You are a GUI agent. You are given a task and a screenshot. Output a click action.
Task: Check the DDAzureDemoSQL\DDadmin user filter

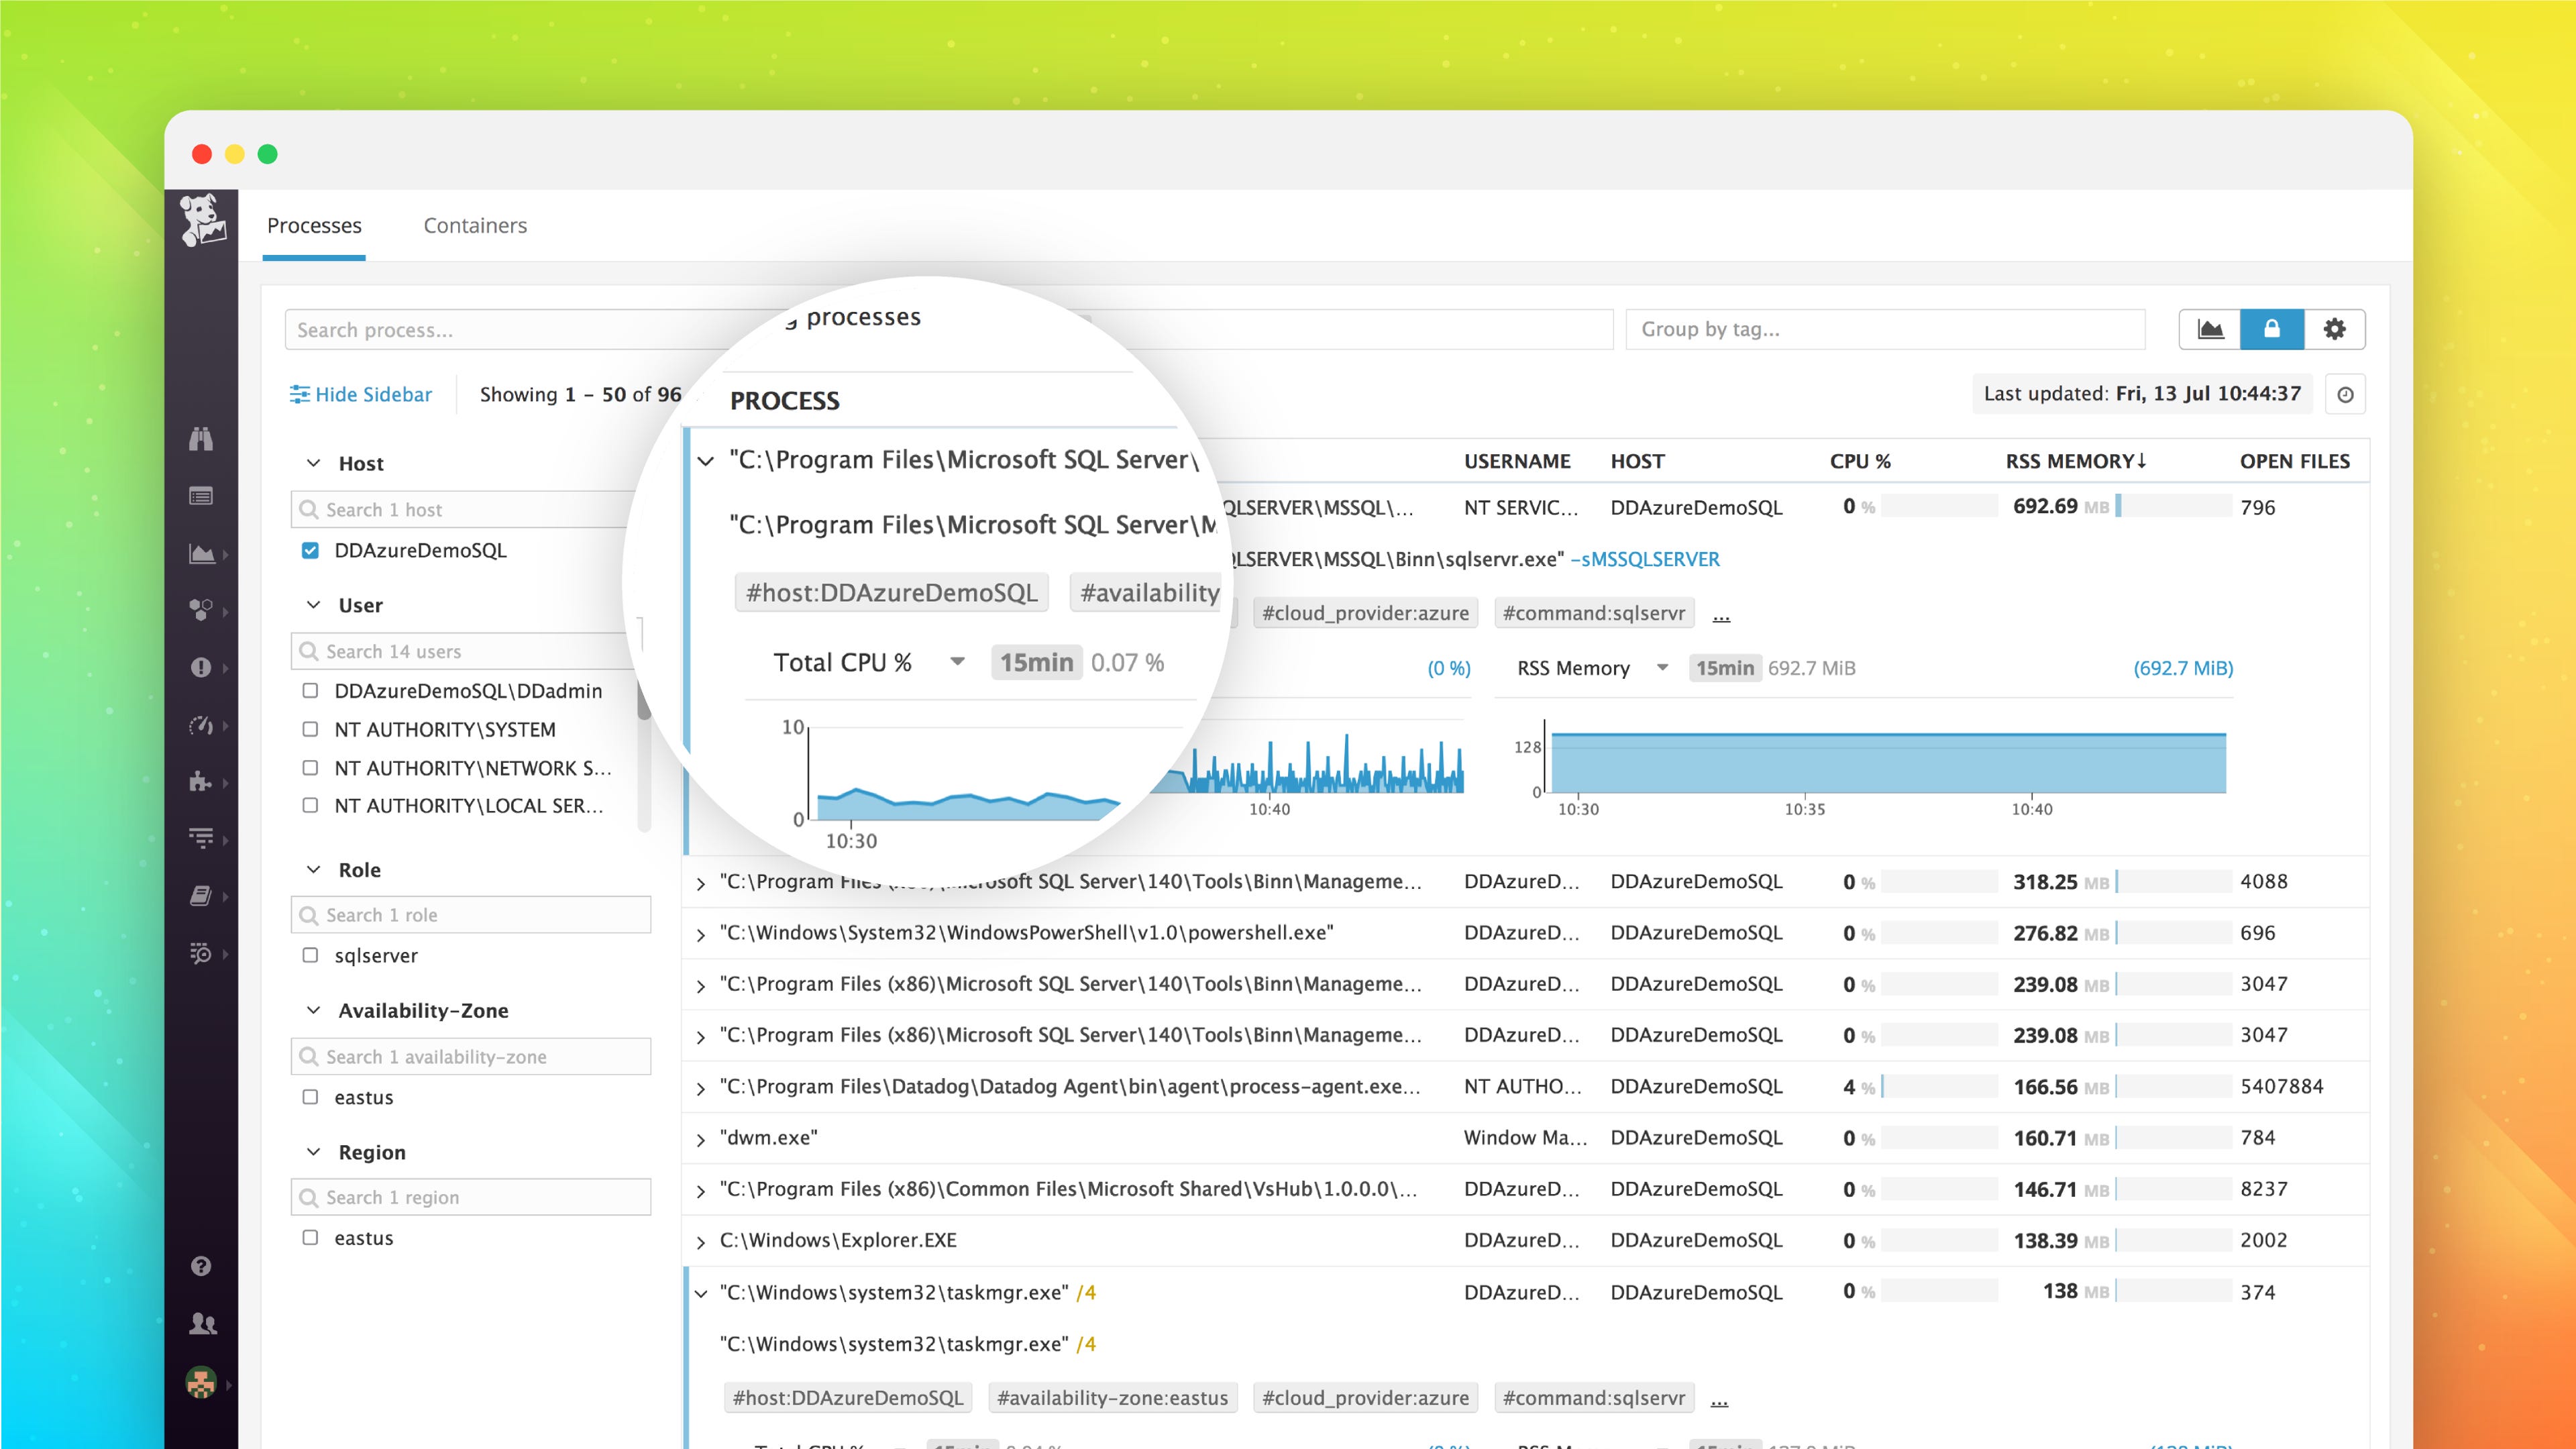310,691
